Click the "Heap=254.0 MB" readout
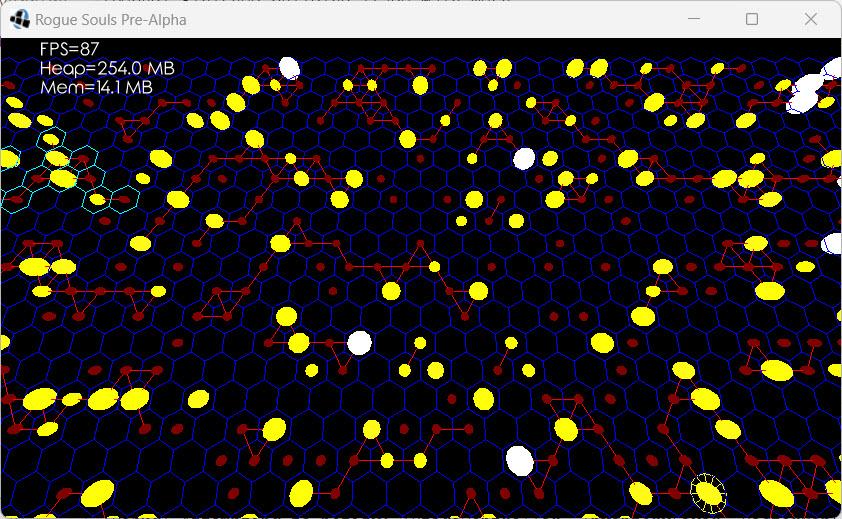Viewport: 842px width, 519px height. tap(107, 68)
